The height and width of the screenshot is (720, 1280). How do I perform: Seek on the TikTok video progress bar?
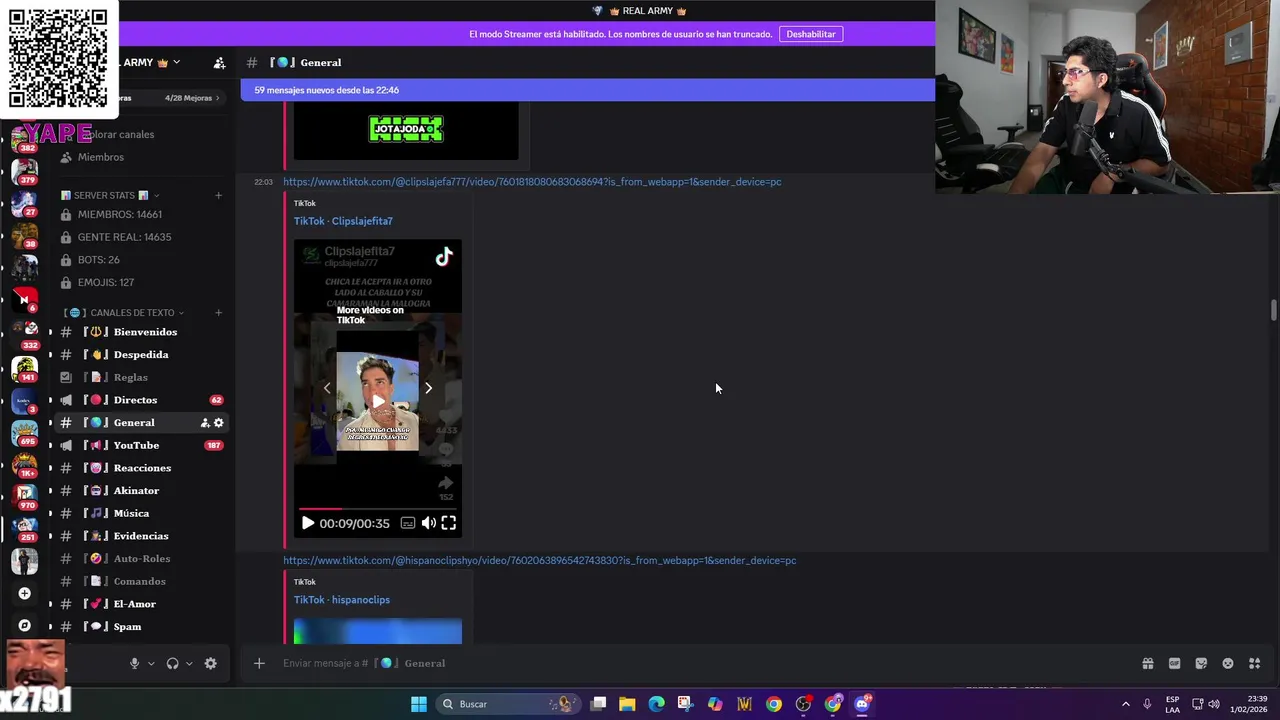coord(378,509)
